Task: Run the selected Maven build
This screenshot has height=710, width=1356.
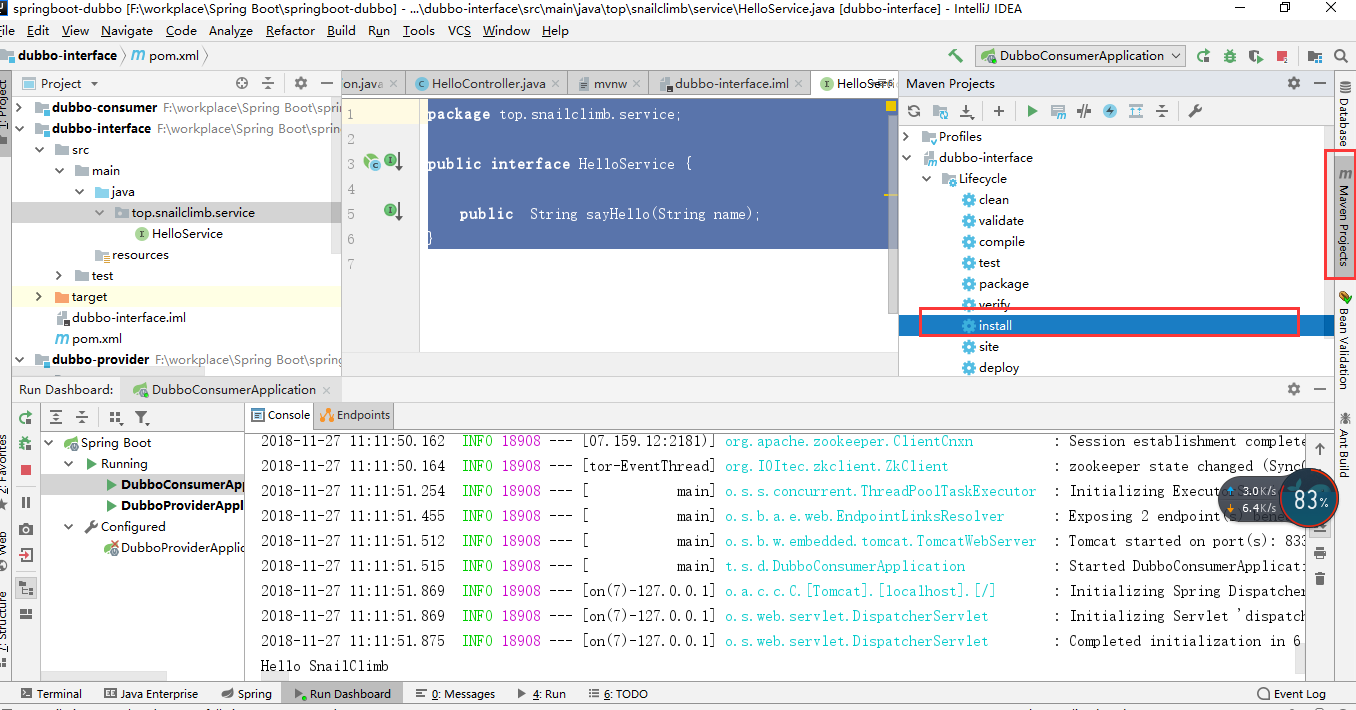Action: point(1032,111)
